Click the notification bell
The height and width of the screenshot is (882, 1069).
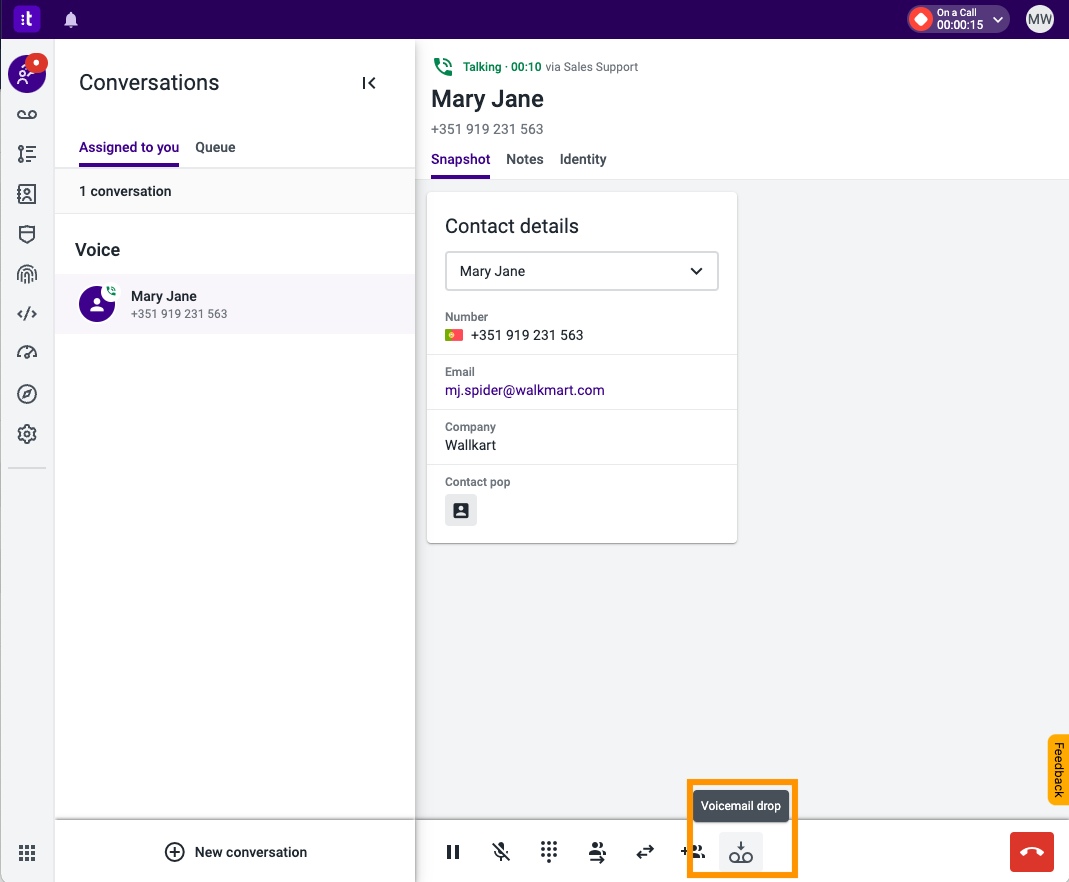71,20
